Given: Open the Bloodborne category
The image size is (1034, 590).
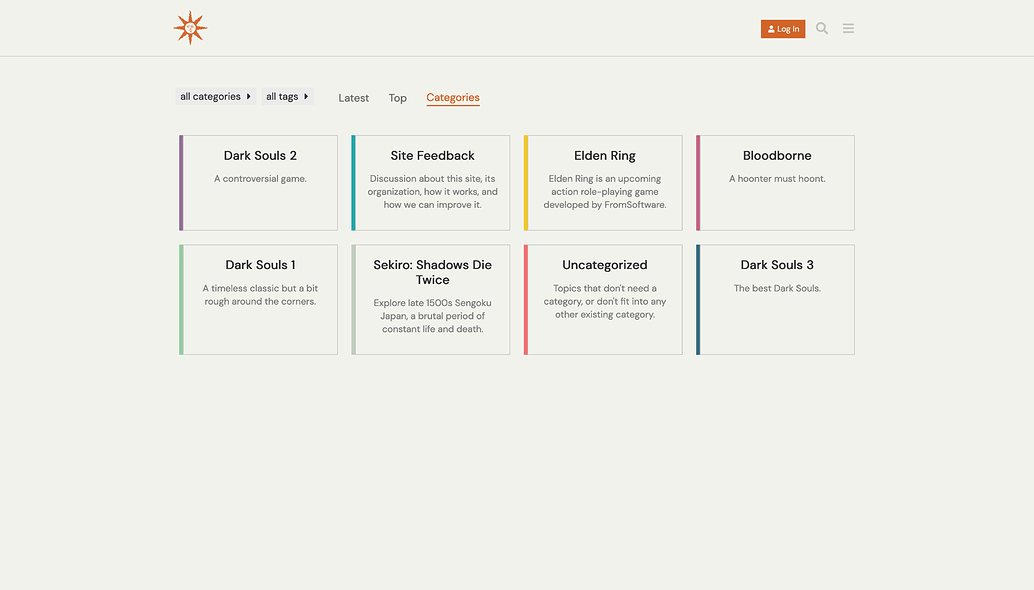Looking at the screenshot, I should pyautogui.click(x=777, y=156).
